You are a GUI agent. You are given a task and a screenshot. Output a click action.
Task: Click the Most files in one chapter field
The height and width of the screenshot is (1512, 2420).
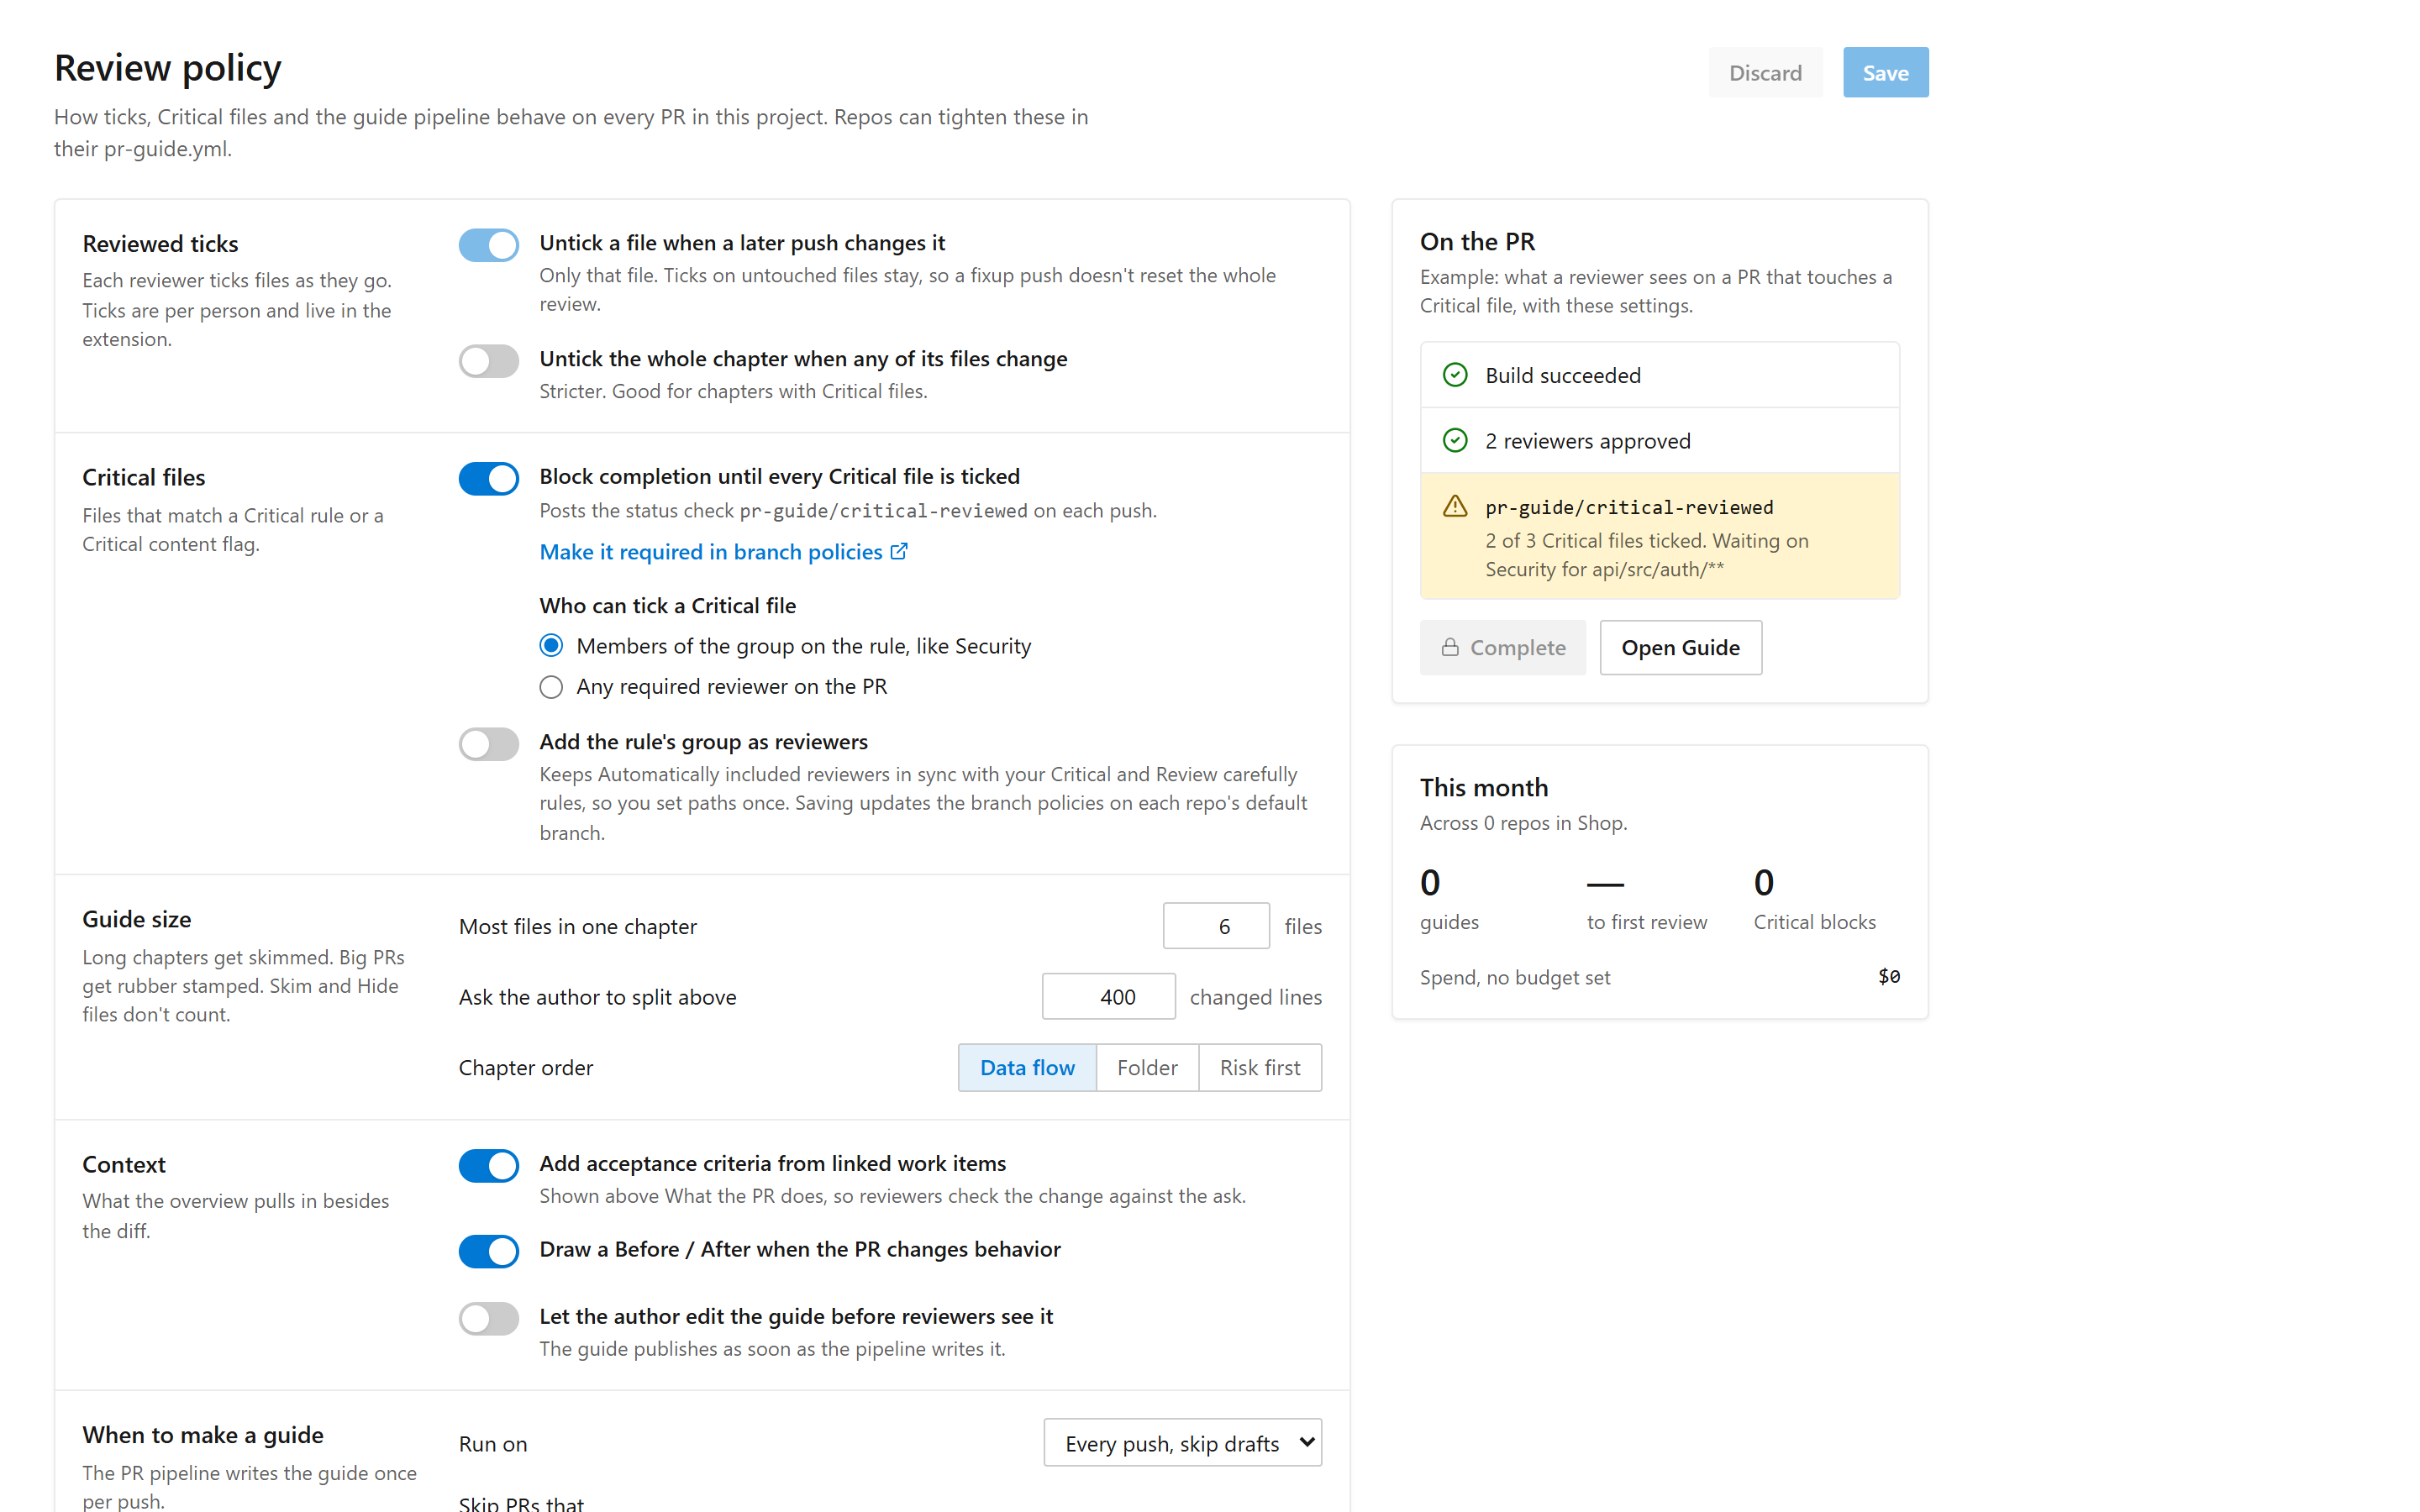point(1216,927)
